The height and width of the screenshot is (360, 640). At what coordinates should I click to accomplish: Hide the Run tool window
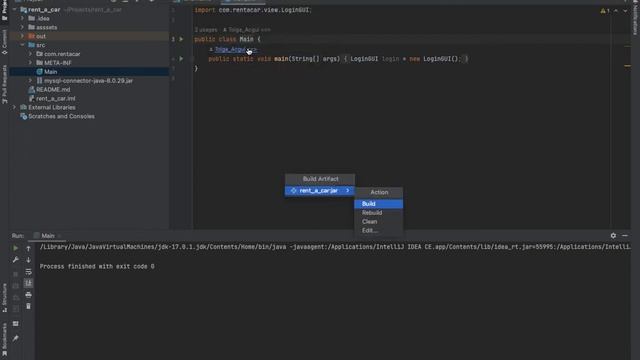(x=625, y=236)
